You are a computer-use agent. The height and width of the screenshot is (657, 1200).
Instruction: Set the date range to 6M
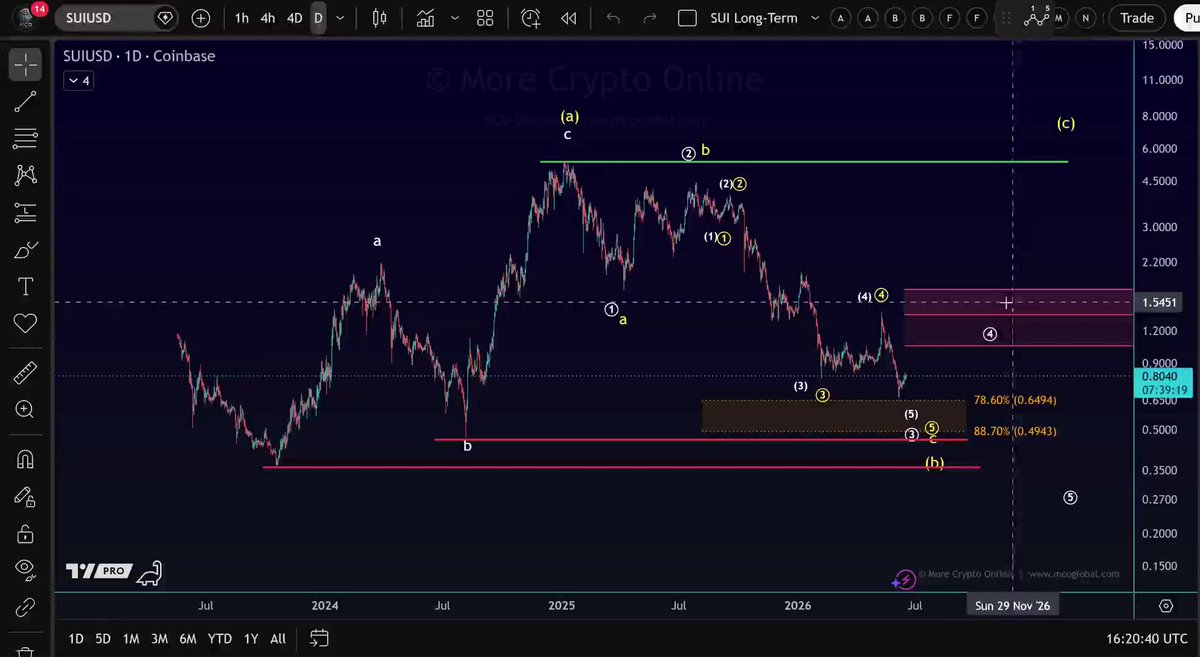click(188, 638)
